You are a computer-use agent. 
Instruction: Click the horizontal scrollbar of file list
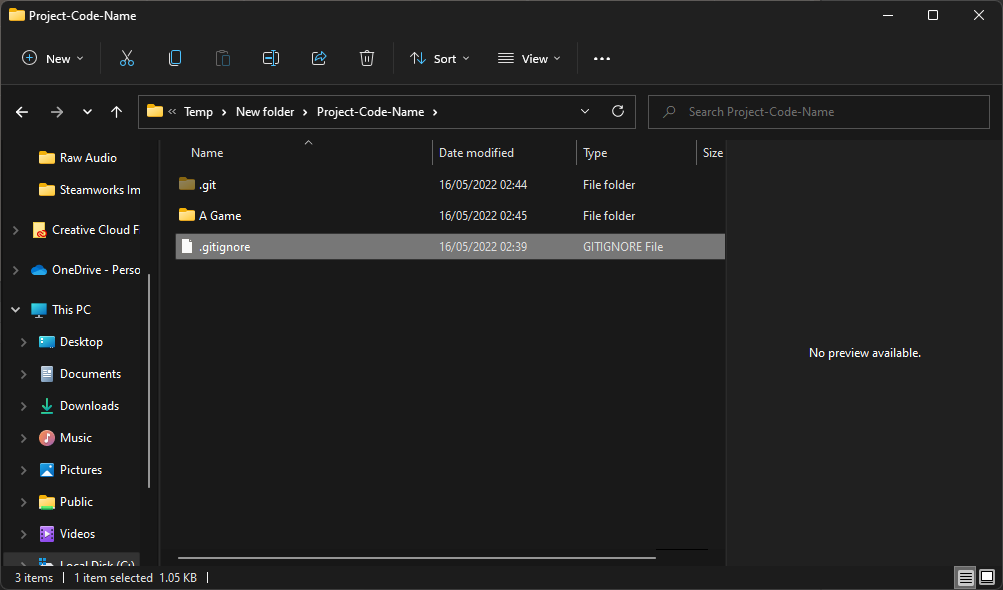pyautogui.click(x=416, y=558)
